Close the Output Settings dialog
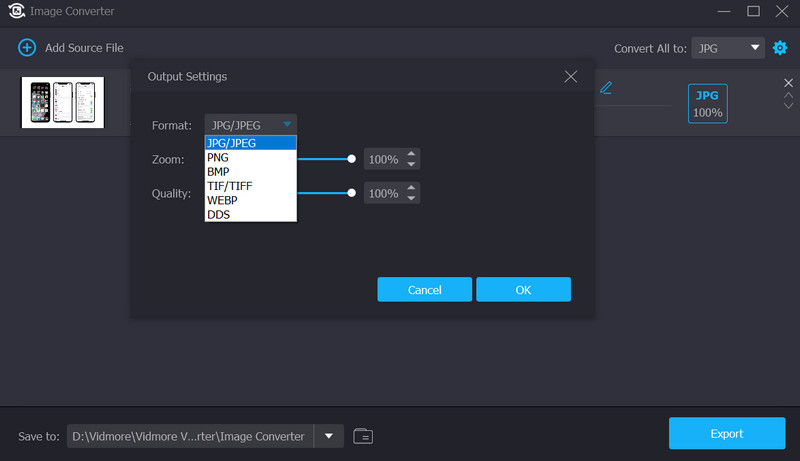The width and height of the screenshot is (800, 461). click(570, 77)
